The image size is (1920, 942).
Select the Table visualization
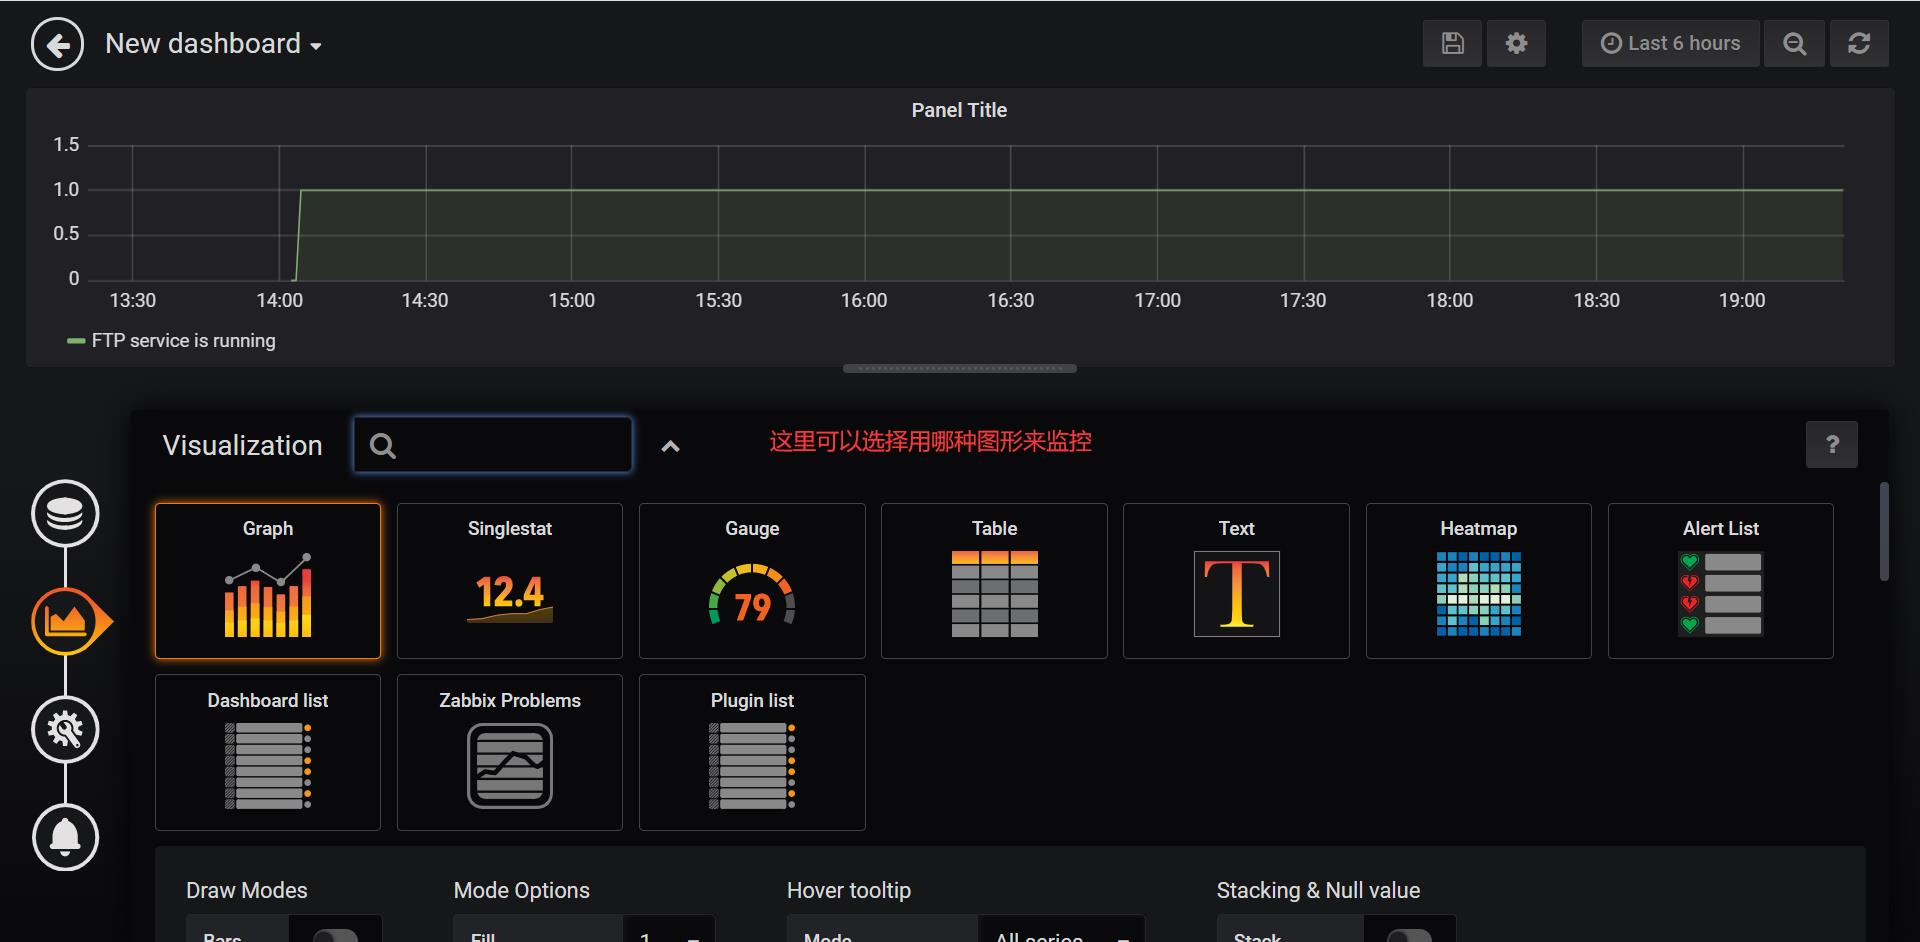coord(994,581)
